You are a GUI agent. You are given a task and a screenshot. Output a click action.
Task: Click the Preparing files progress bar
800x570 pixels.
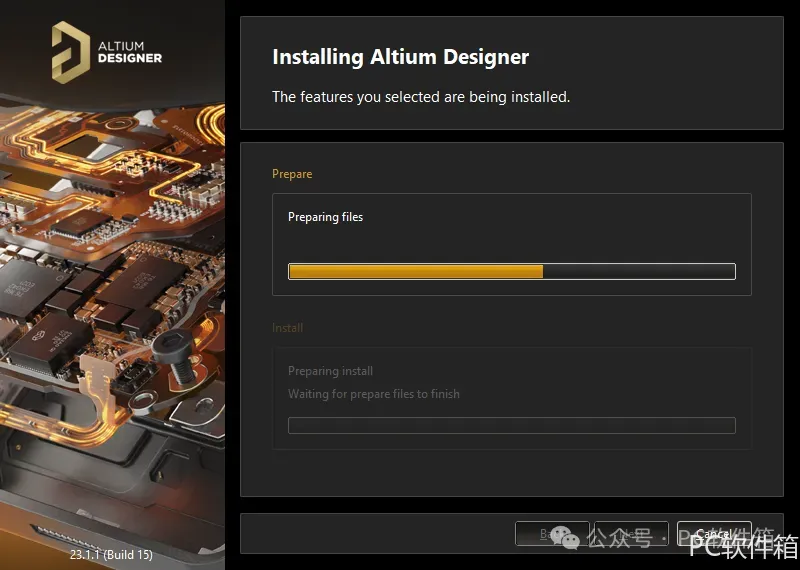(x=512, y=271)
